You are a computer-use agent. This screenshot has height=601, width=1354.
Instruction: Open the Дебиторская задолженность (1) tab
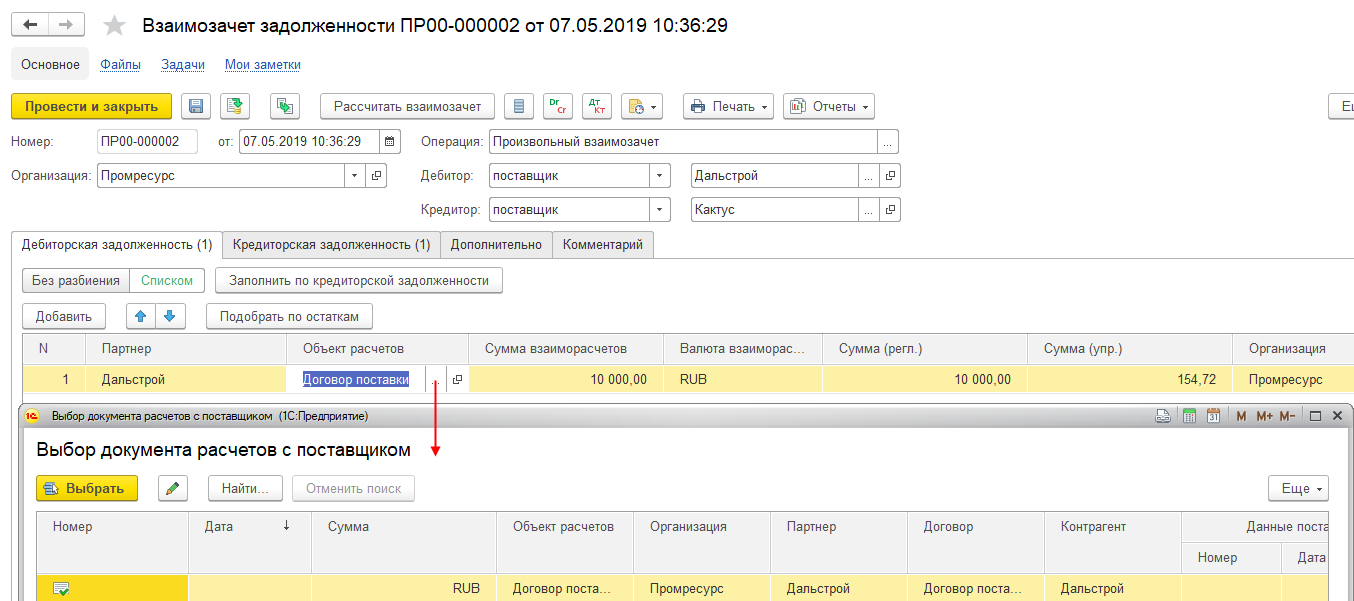click(116, 244)
